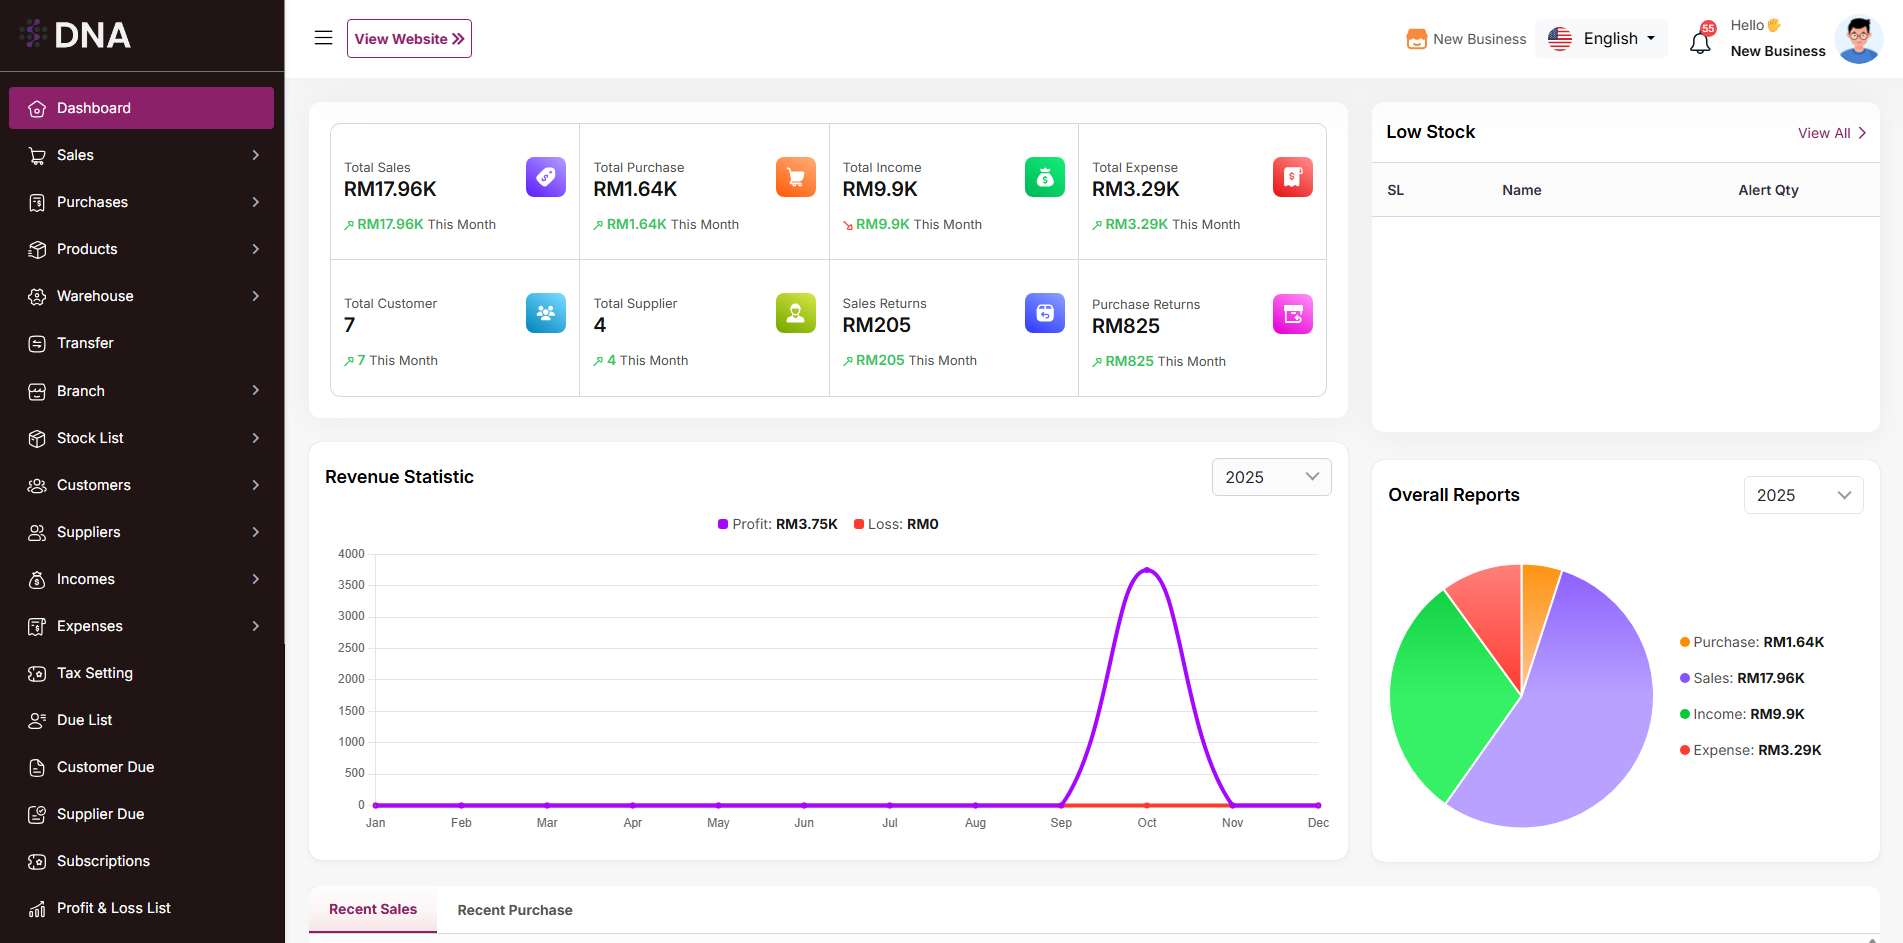Click the Total Sales purple icon

tap(545, 177)
